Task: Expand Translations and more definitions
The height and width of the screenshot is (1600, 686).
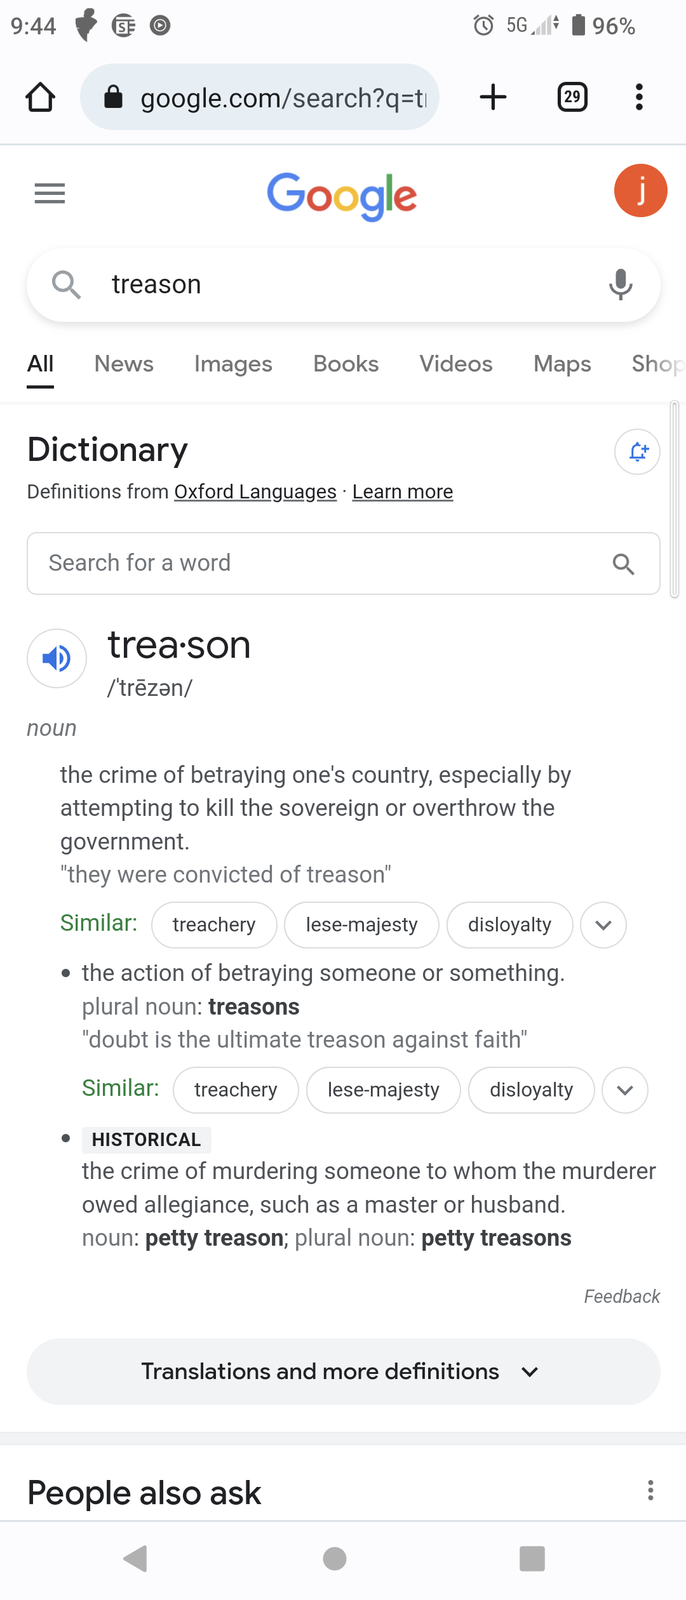Action: (x=343, y=1372)
